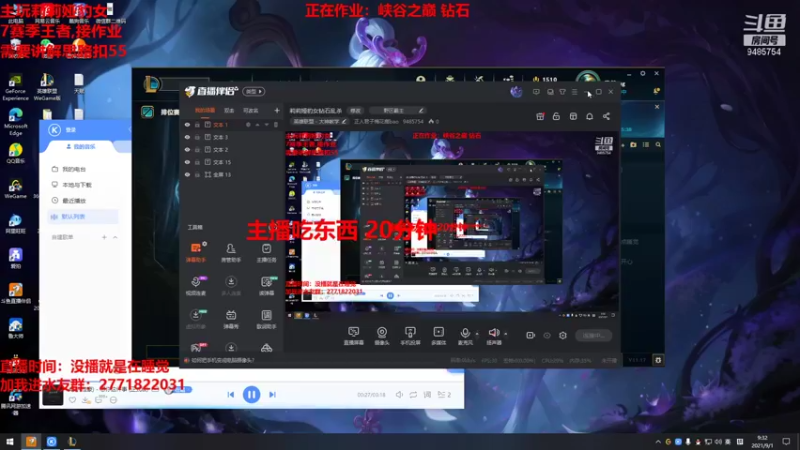Toggle visibility of layer 全屏 13
Screen dimensions: 800x450
click(187, 174)
